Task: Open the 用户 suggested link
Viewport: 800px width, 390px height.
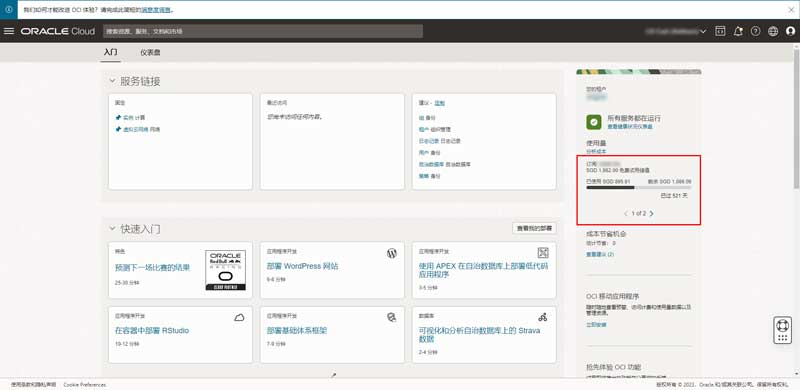Action: click(x=423, y=153)
